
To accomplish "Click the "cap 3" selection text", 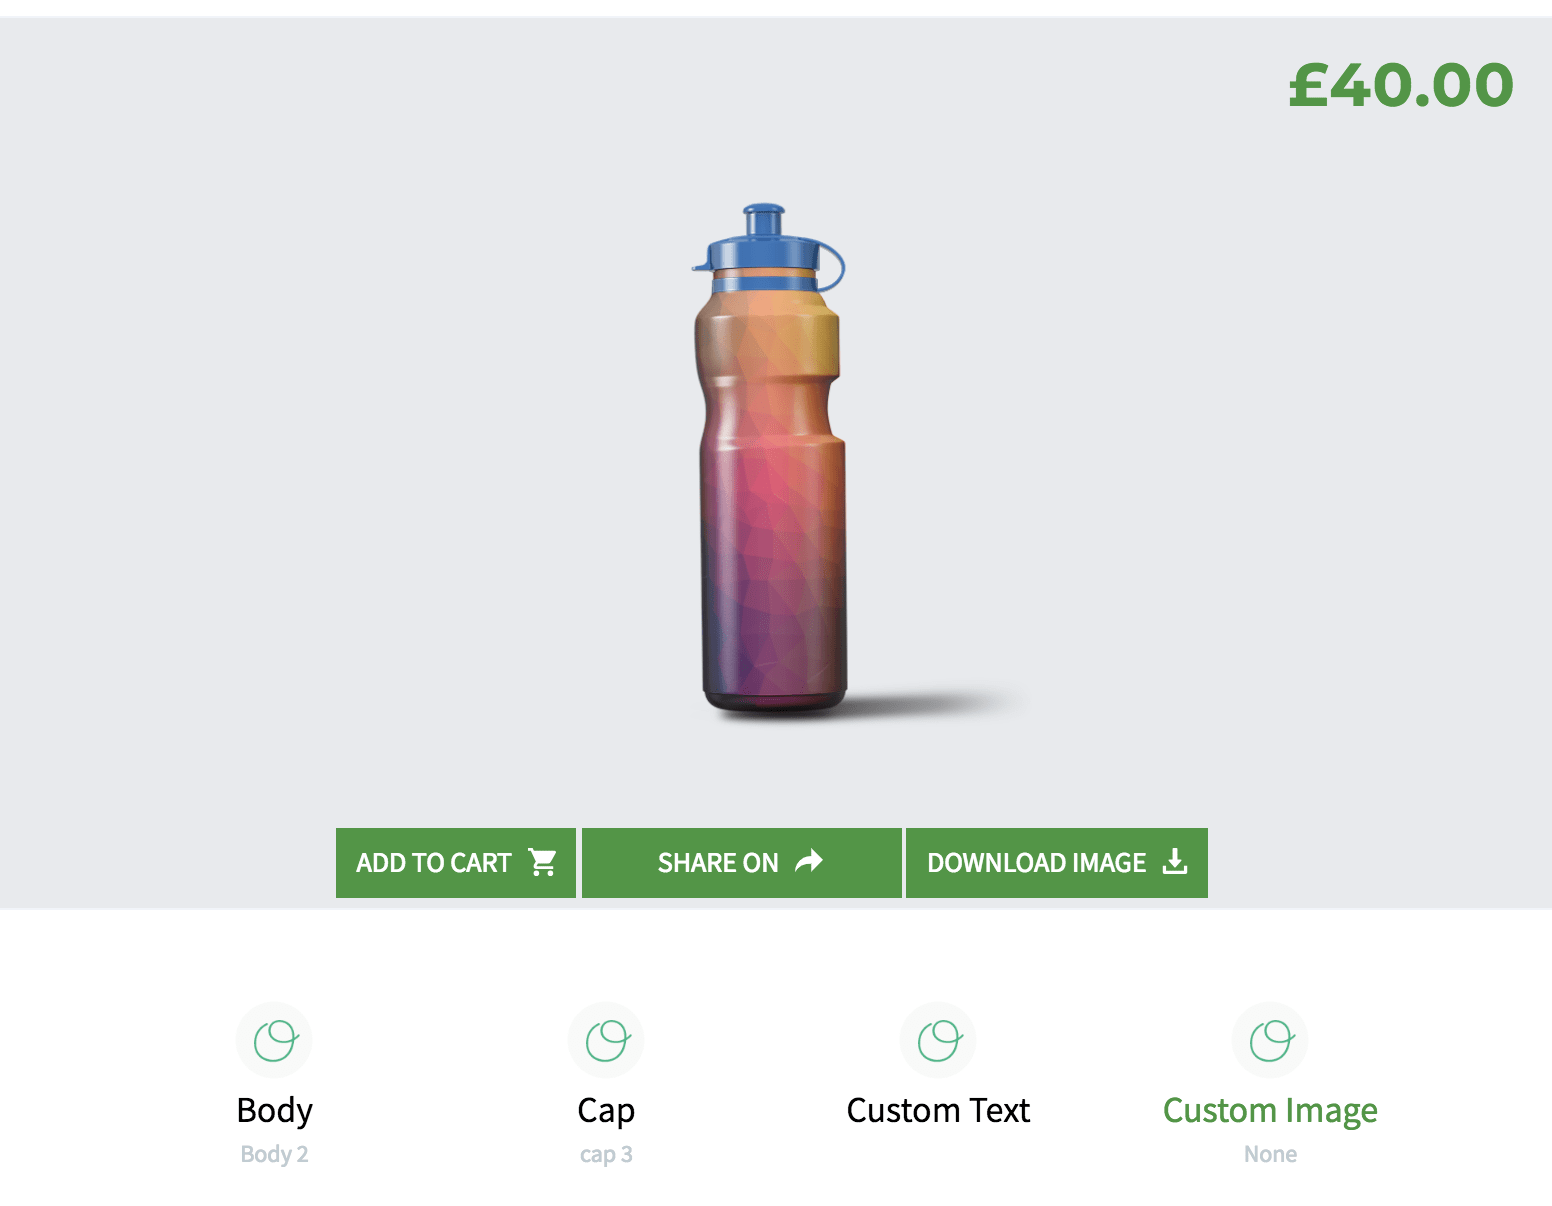I will point(606,1154).
